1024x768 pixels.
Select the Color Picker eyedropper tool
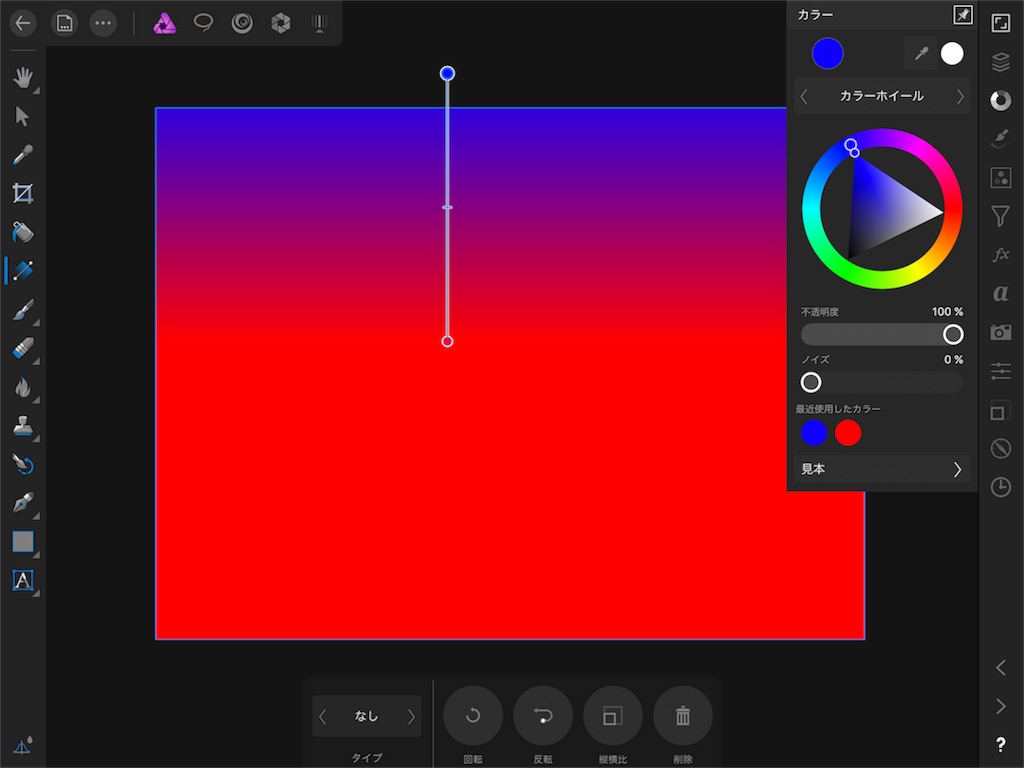tap(23, 155)
